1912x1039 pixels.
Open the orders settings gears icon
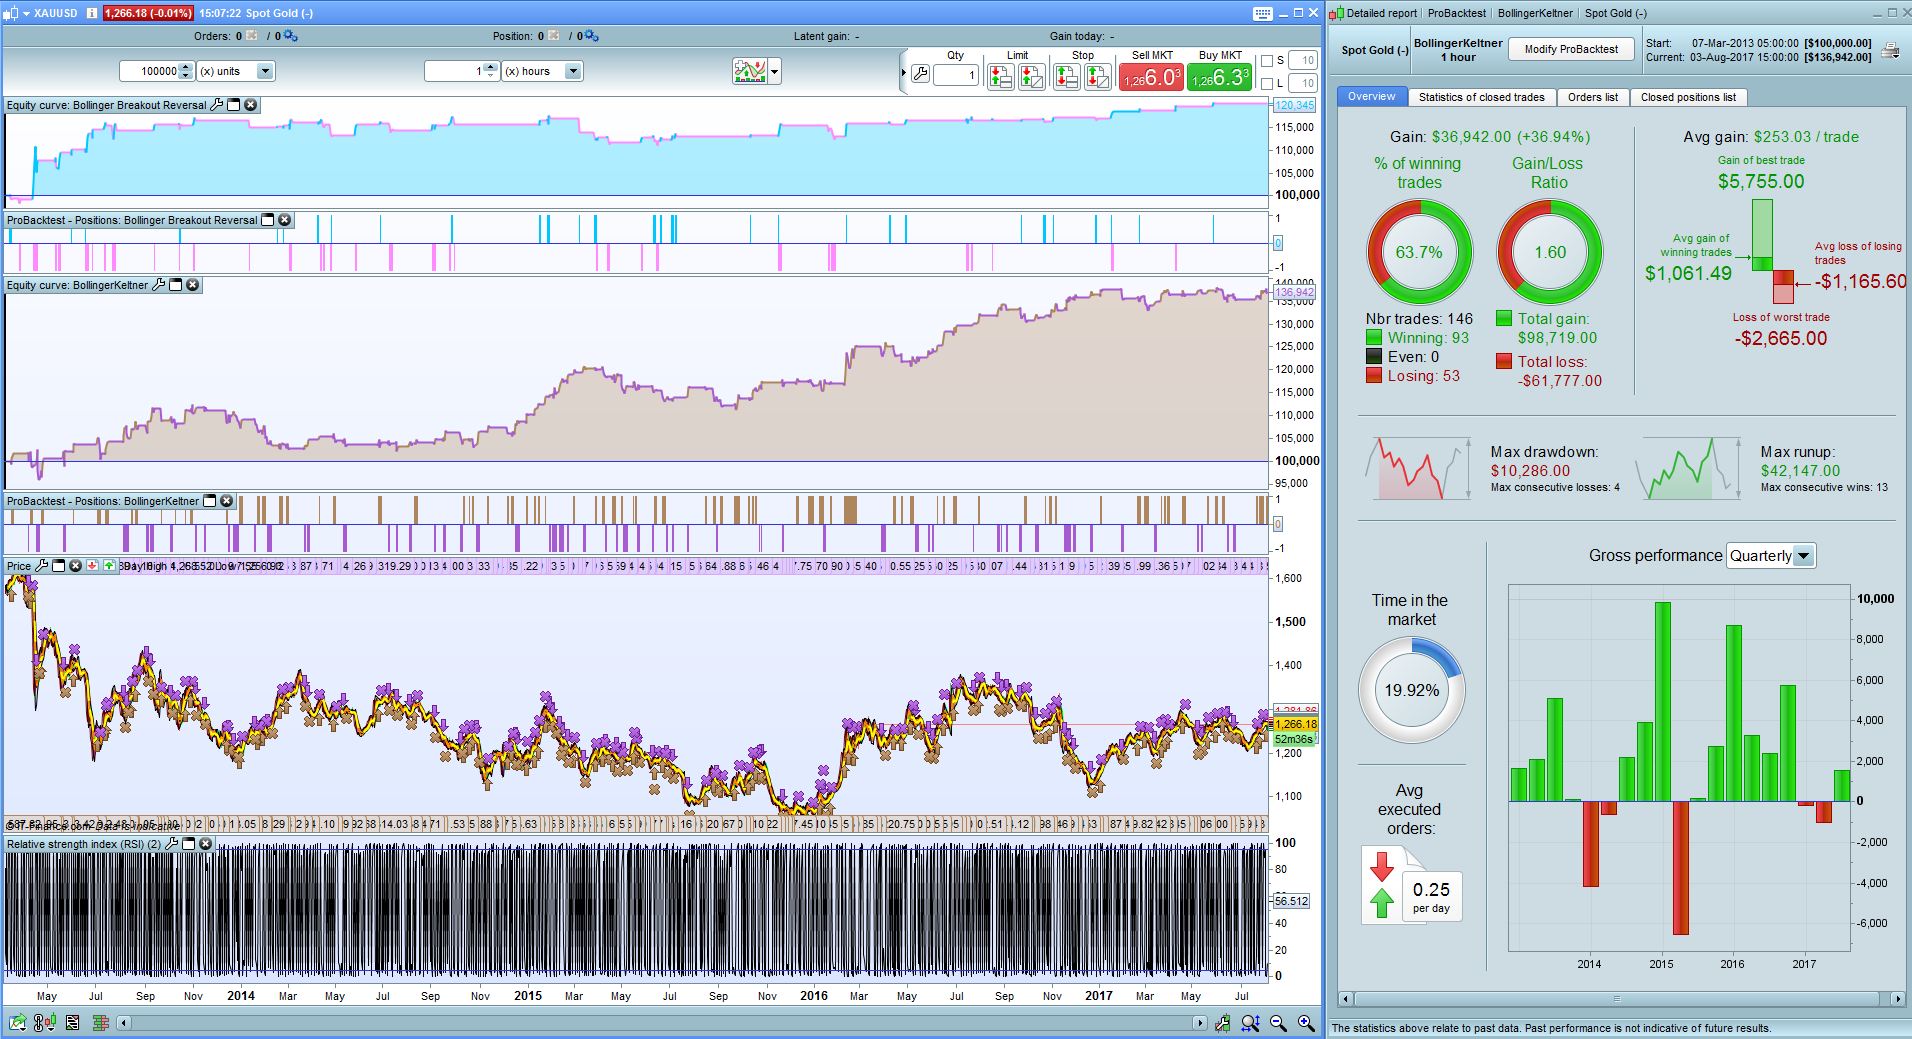290,36
